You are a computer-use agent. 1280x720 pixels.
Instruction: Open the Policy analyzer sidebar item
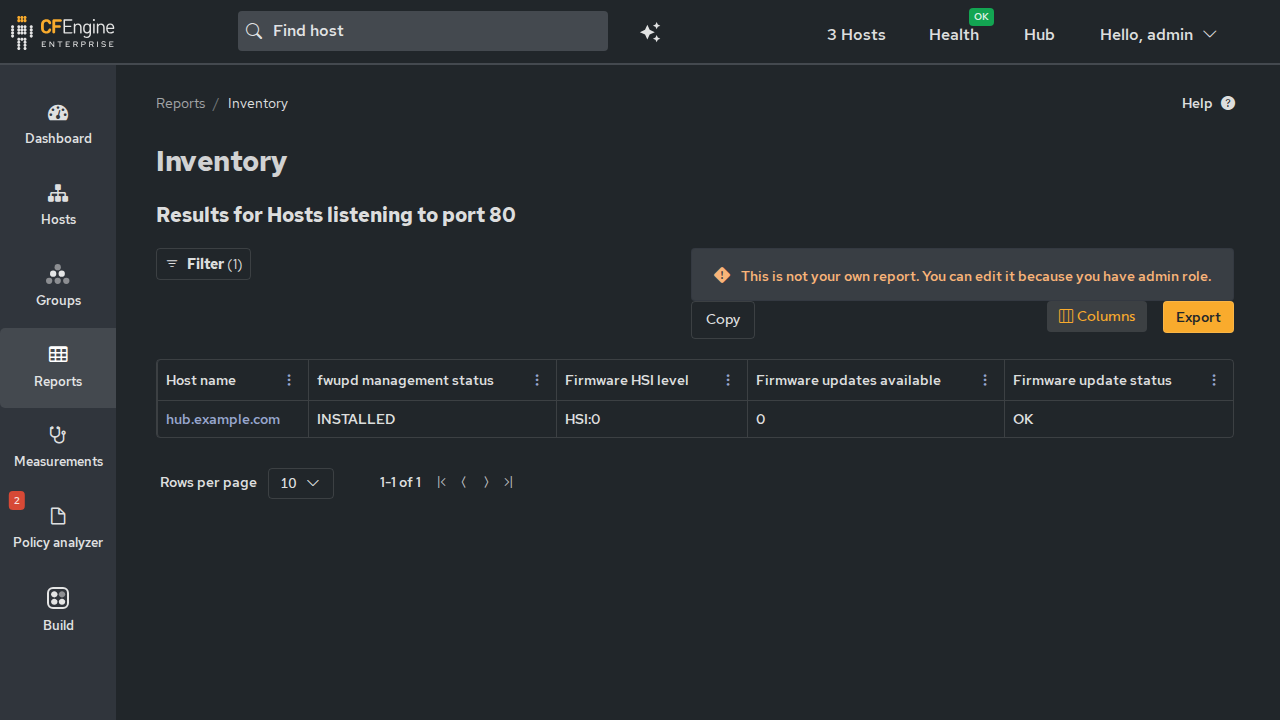coord(58,529)
